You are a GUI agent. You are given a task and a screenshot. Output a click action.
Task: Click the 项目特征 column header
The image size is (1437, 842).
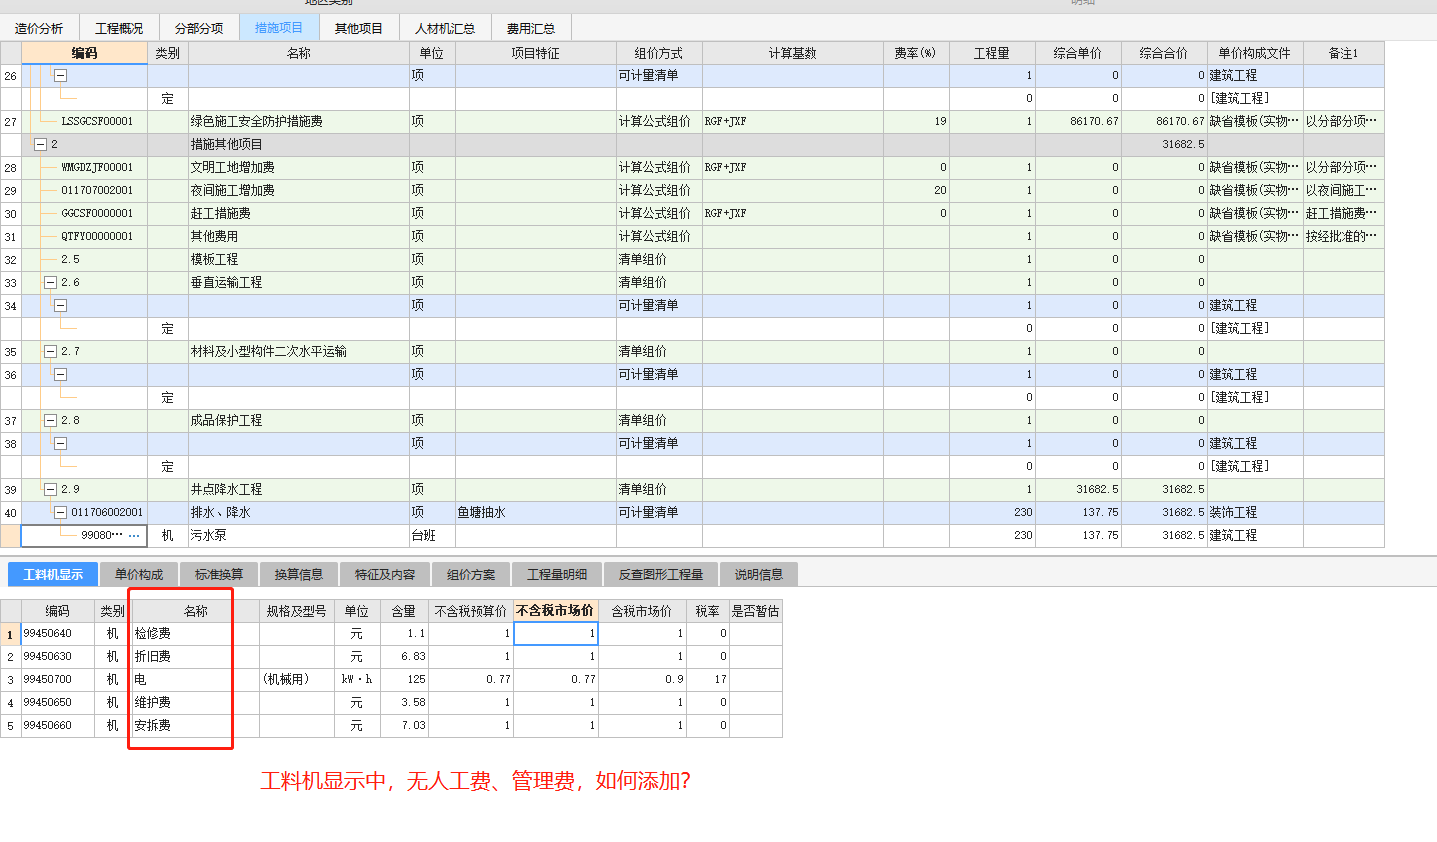(x=535, y=53)
